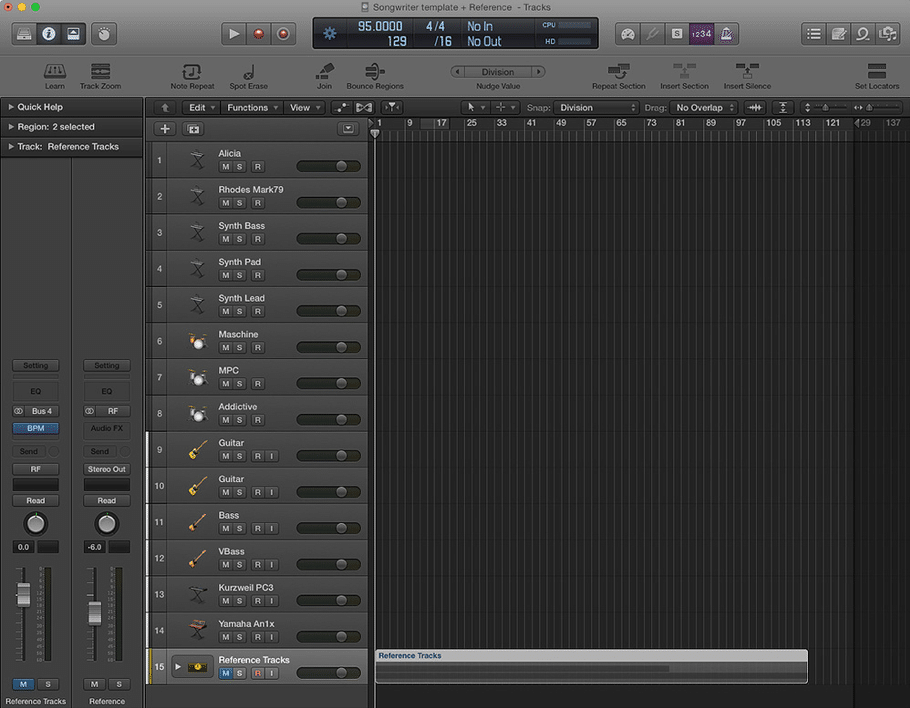Record-enable the Synth Bass track
The height and width of the screenshot is (708, 910).
[x=258, y=239]
